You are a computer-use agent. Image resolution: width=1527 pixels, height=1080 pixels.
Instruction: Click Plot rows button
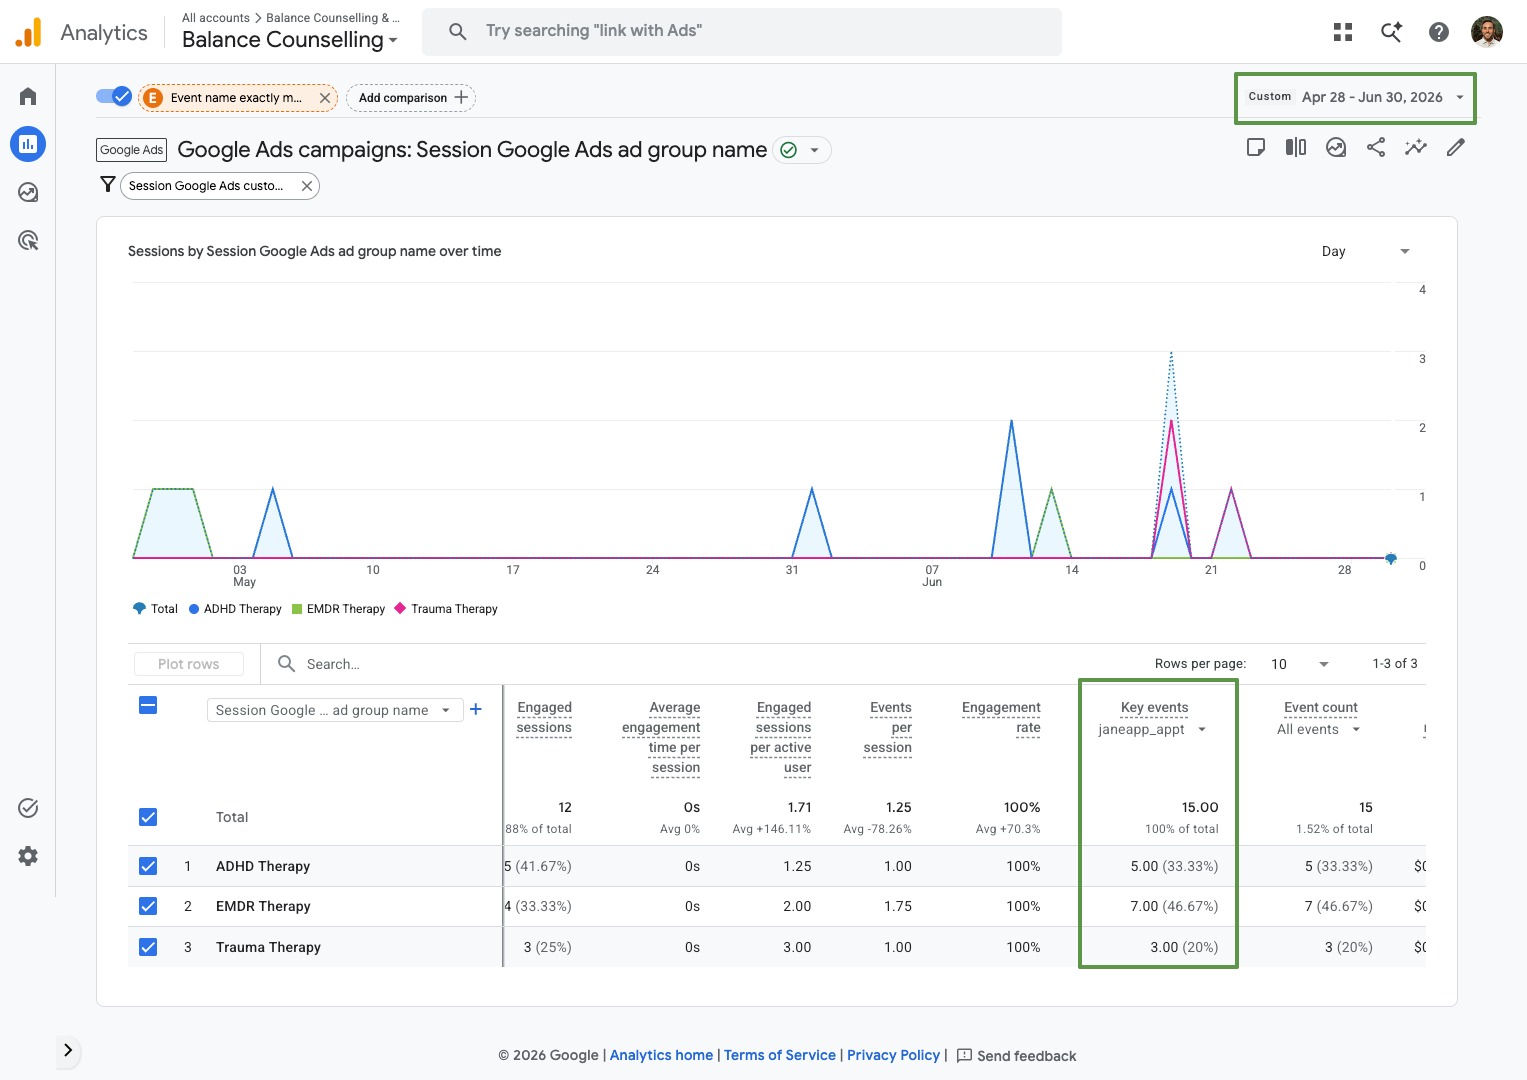tap(189, 664)
